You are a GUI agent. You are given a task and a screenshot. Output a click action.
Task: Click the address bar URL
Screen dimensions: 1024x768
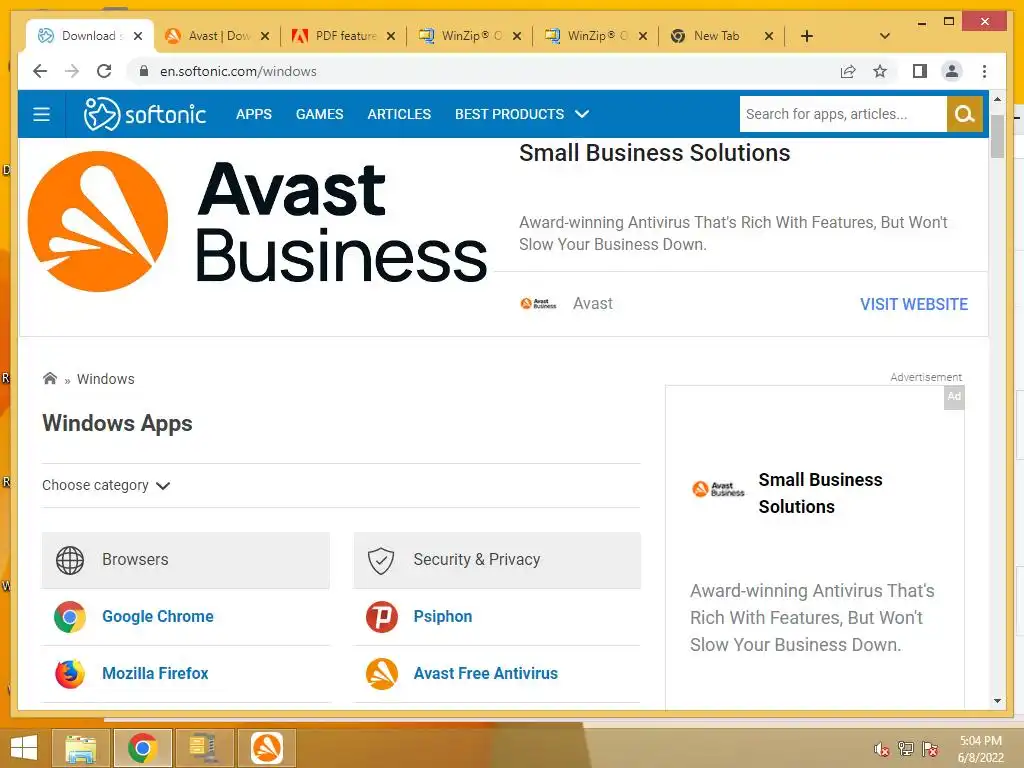click(238, 71)
